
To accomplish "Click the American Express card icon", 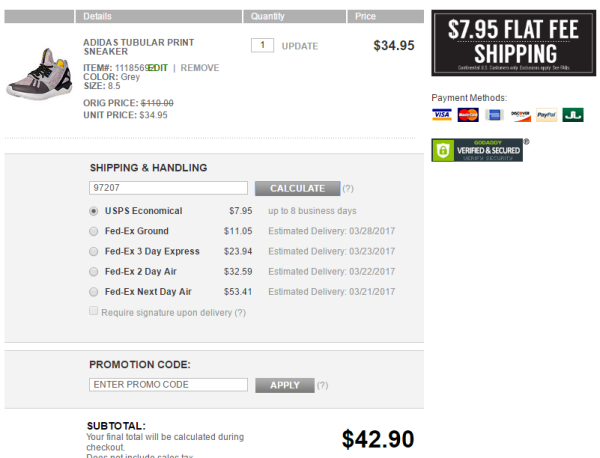I will click(x=494, y=115).
